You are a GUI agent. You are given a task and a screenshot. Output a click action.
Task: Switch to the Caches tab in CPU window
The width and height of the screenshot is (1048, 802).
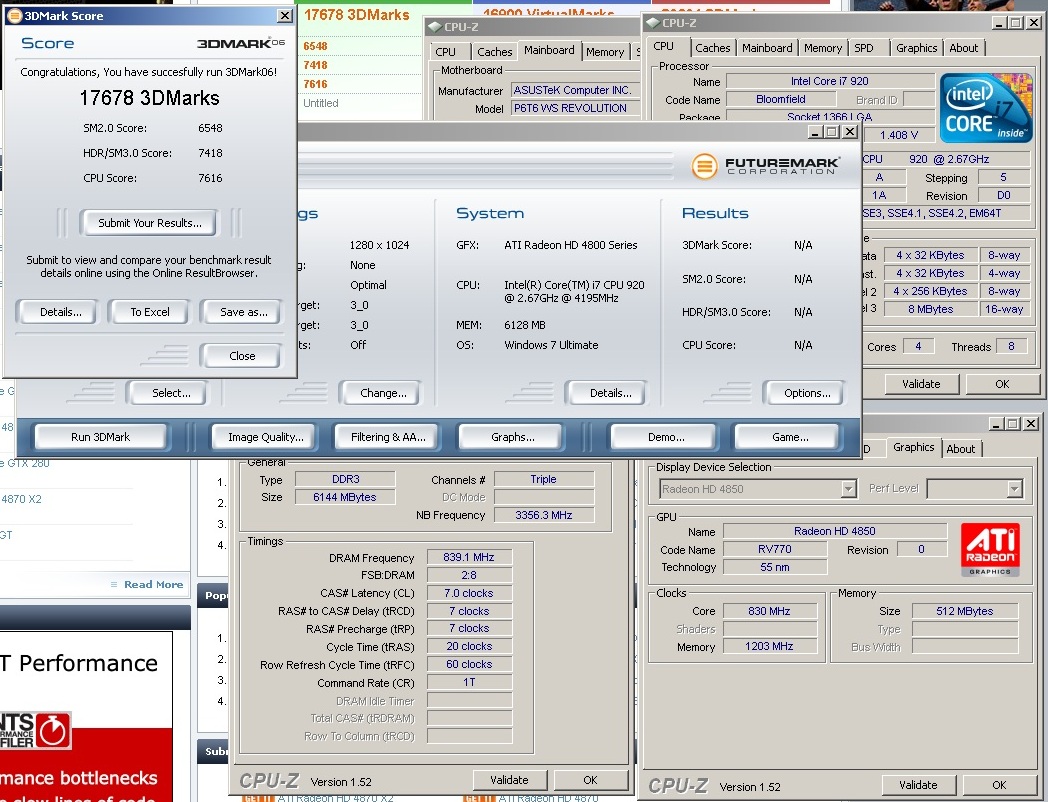pyautogui.click(x=712, y=47)
